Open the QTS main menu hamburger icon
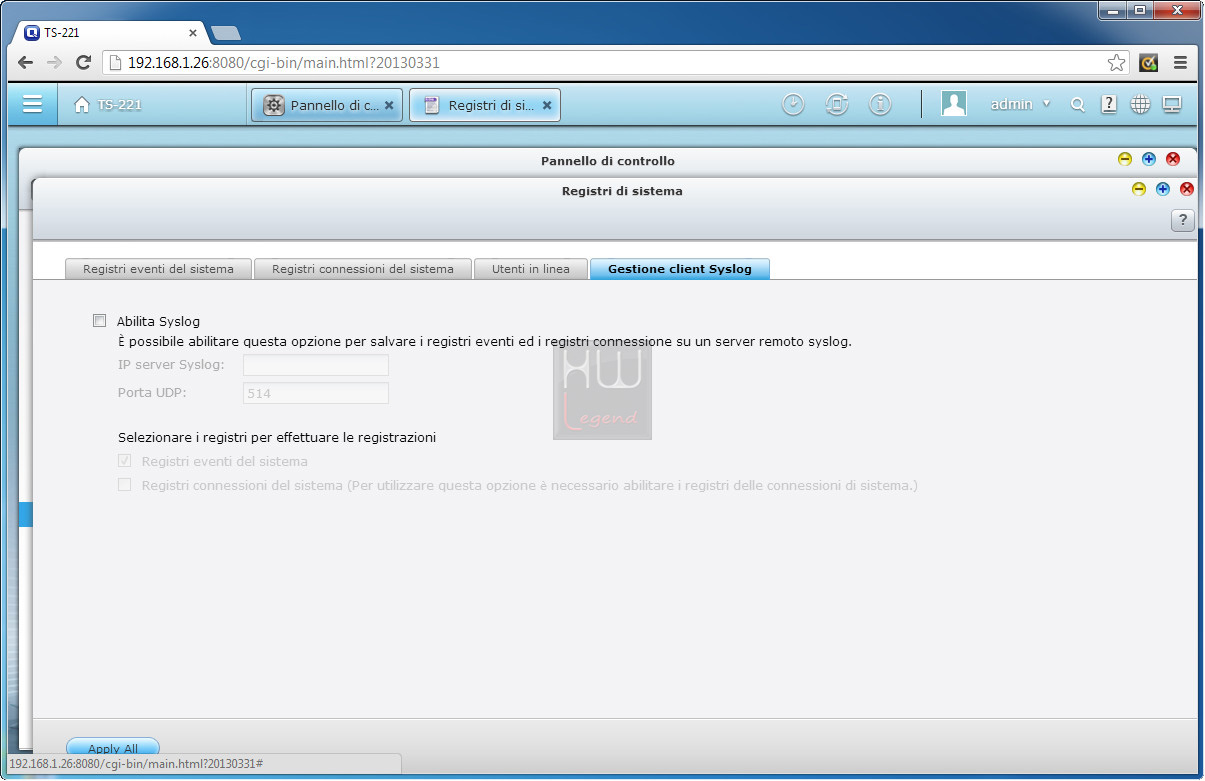Screen dimensions: 1205x781 tap(32, 104)
